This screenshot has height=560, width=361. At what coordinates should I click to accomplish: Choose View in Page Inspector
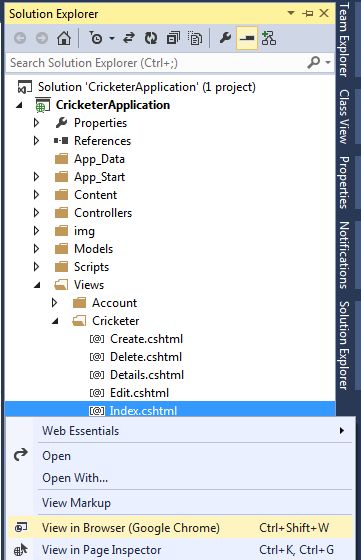180,550
